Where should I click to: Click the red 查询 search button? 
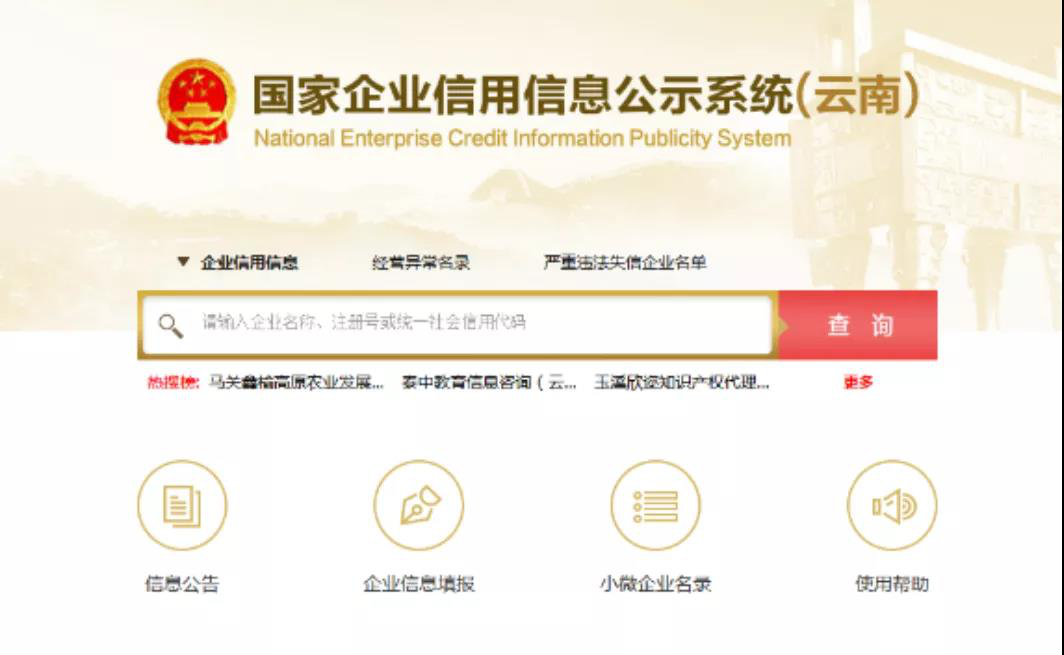[x=858, y=325]
